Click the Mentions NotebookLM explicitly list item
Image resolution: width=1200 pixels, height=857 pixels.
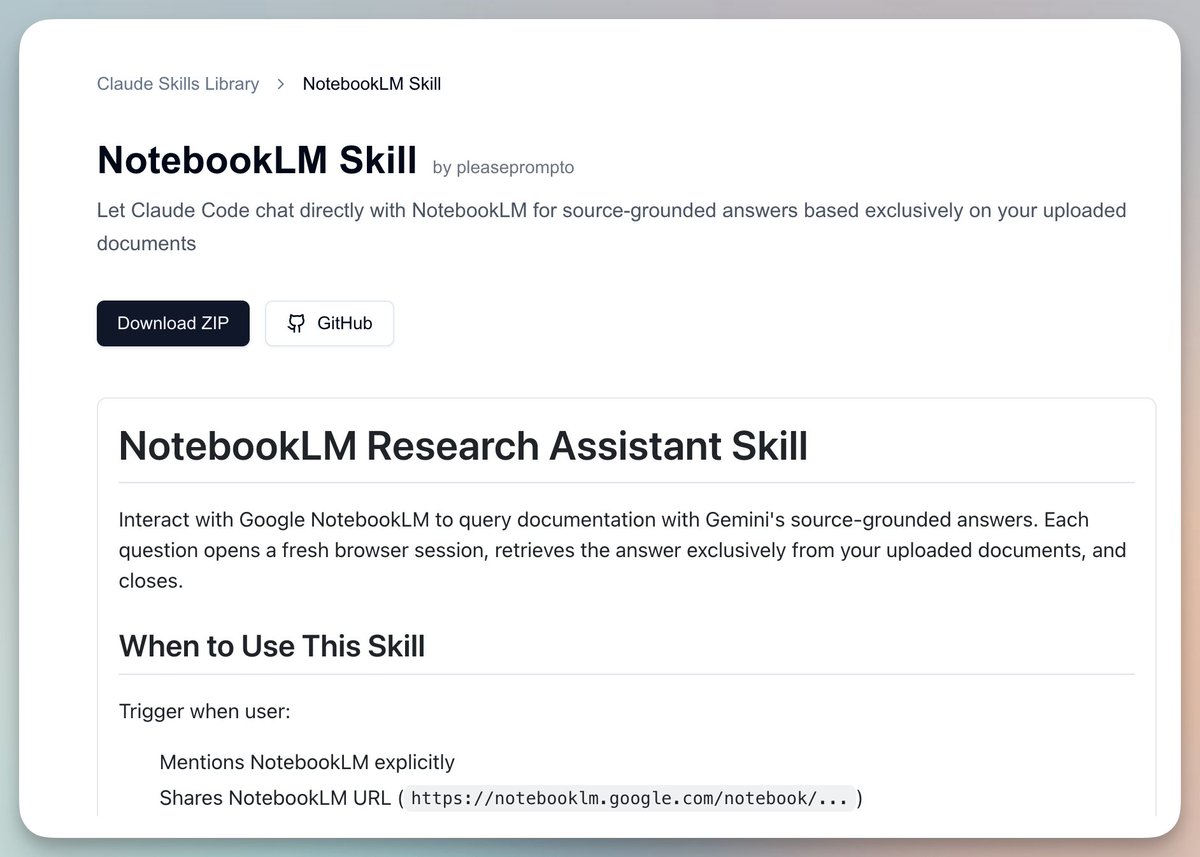pos(307,762)
